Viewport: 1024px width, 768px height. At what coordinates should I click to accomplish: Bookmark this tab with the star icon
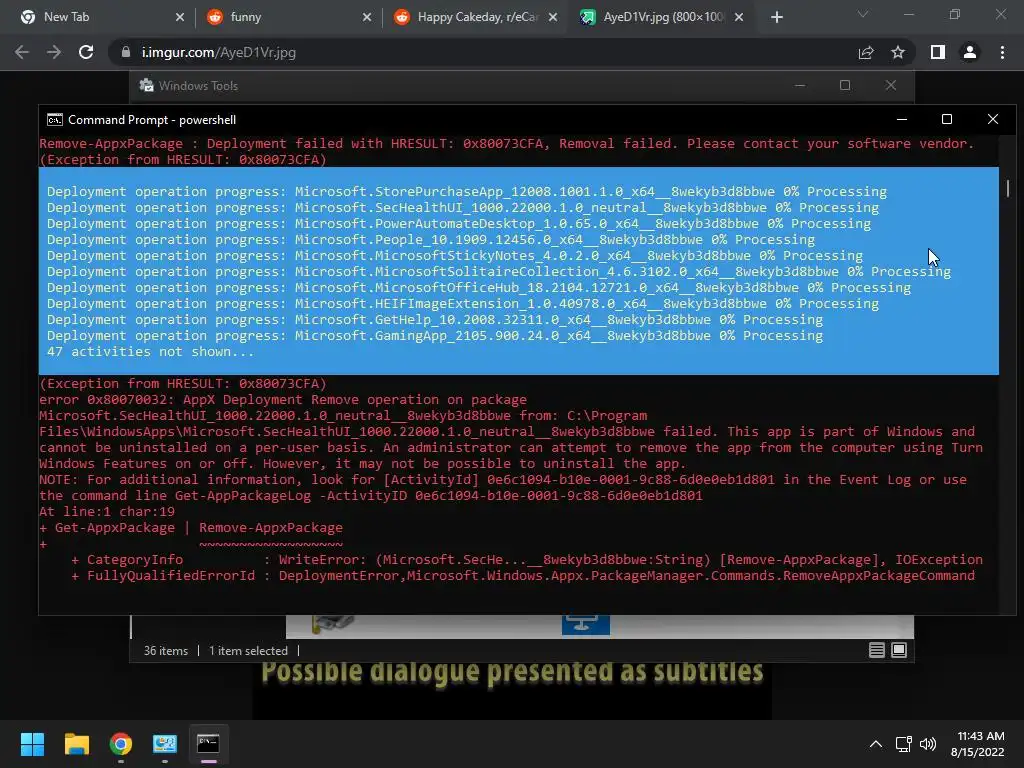[898, 52]
